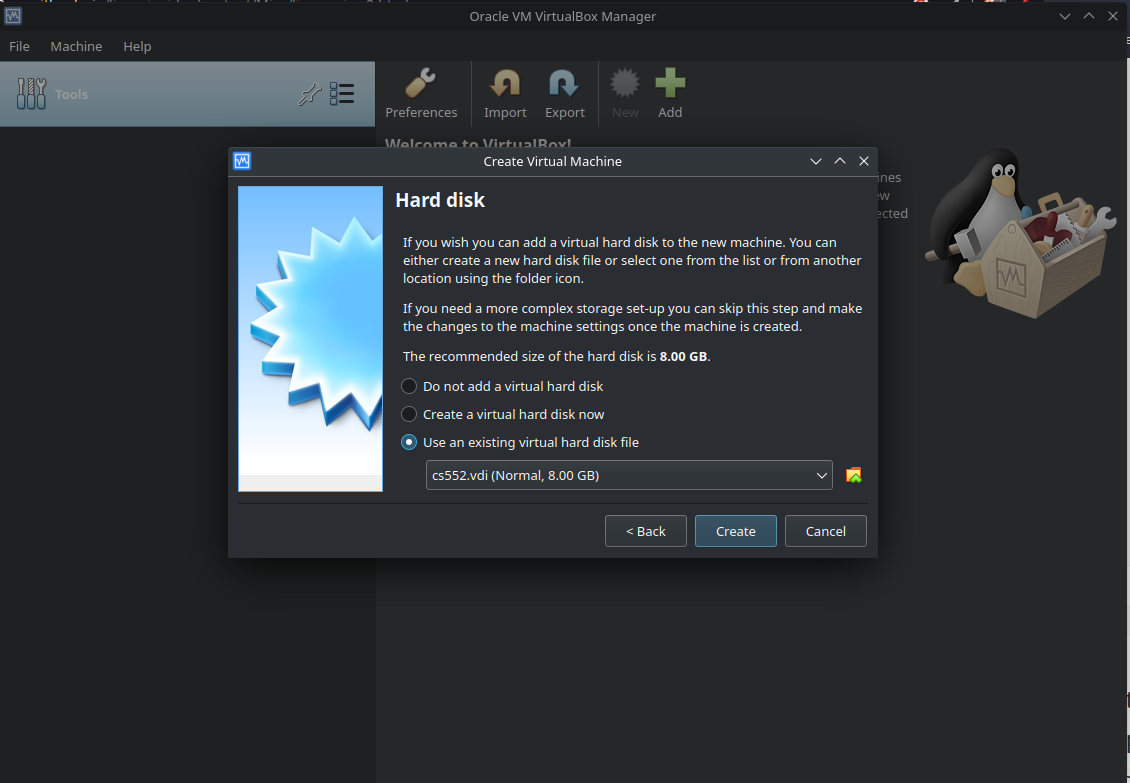Select 'Do not add a virtual hard disk'
The image size is (1130, 783).
[x=409, y=386]
